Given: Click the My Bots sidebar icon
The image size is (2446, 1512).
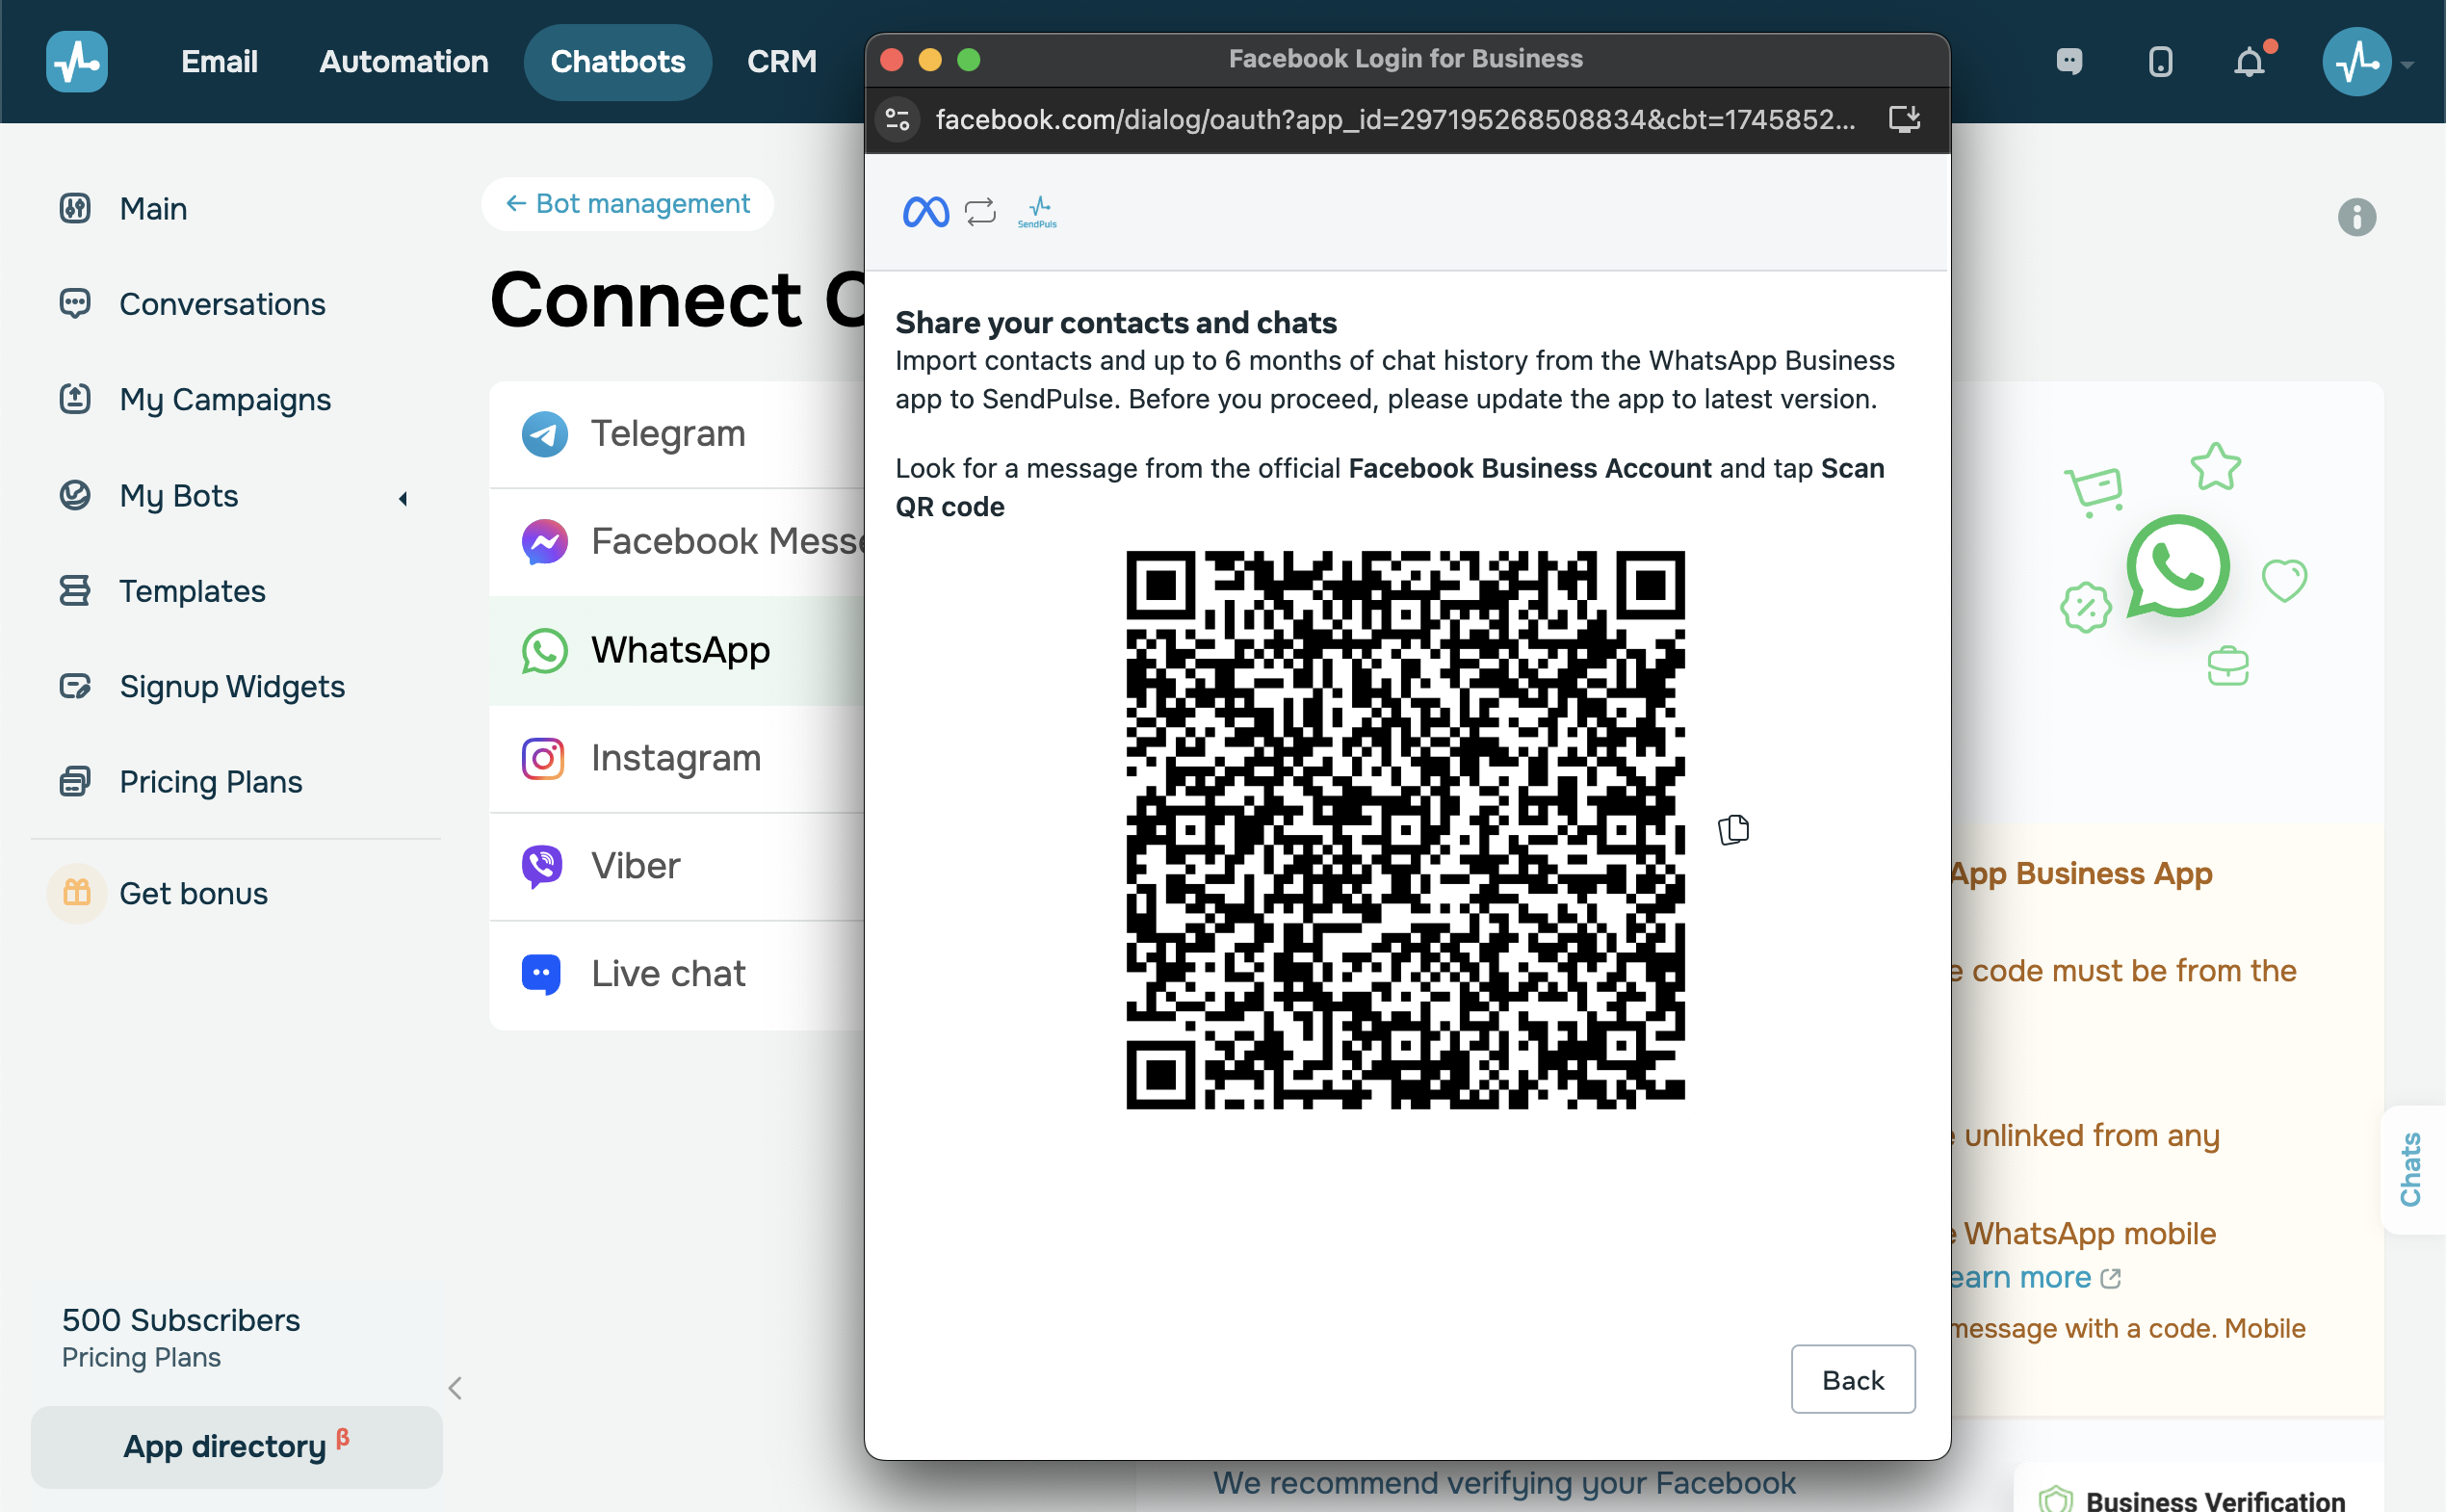Looking at the screenshot, I should coord(75,495).
